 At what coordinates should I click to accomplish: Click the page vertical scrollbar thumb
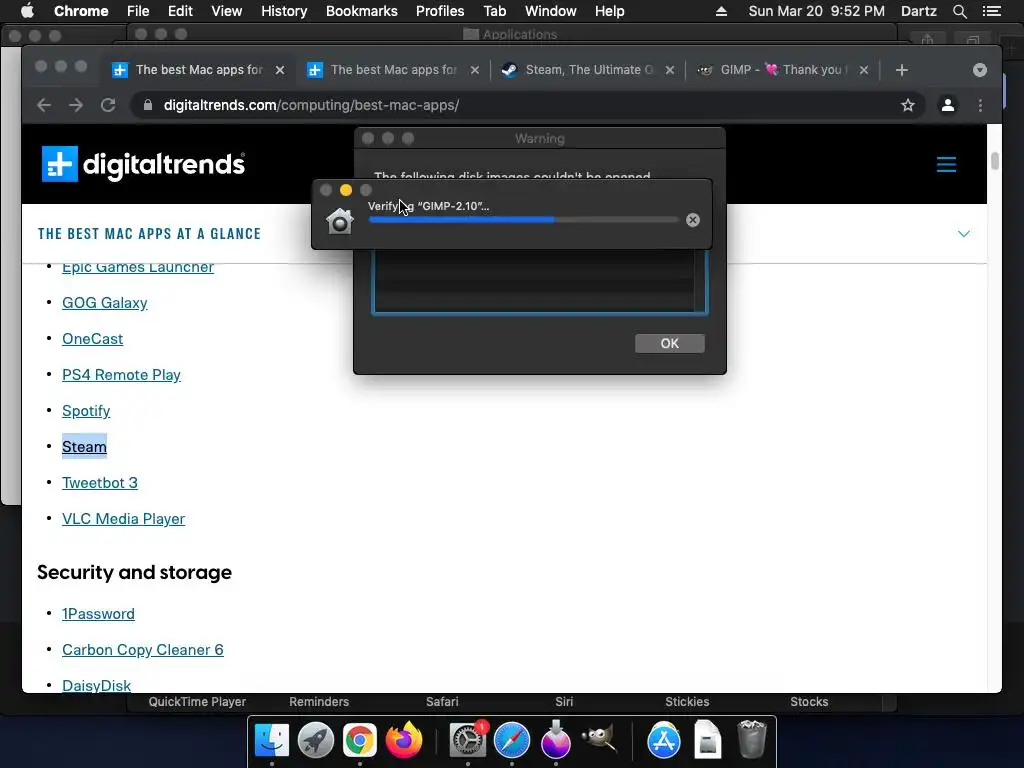click(995, 160)
